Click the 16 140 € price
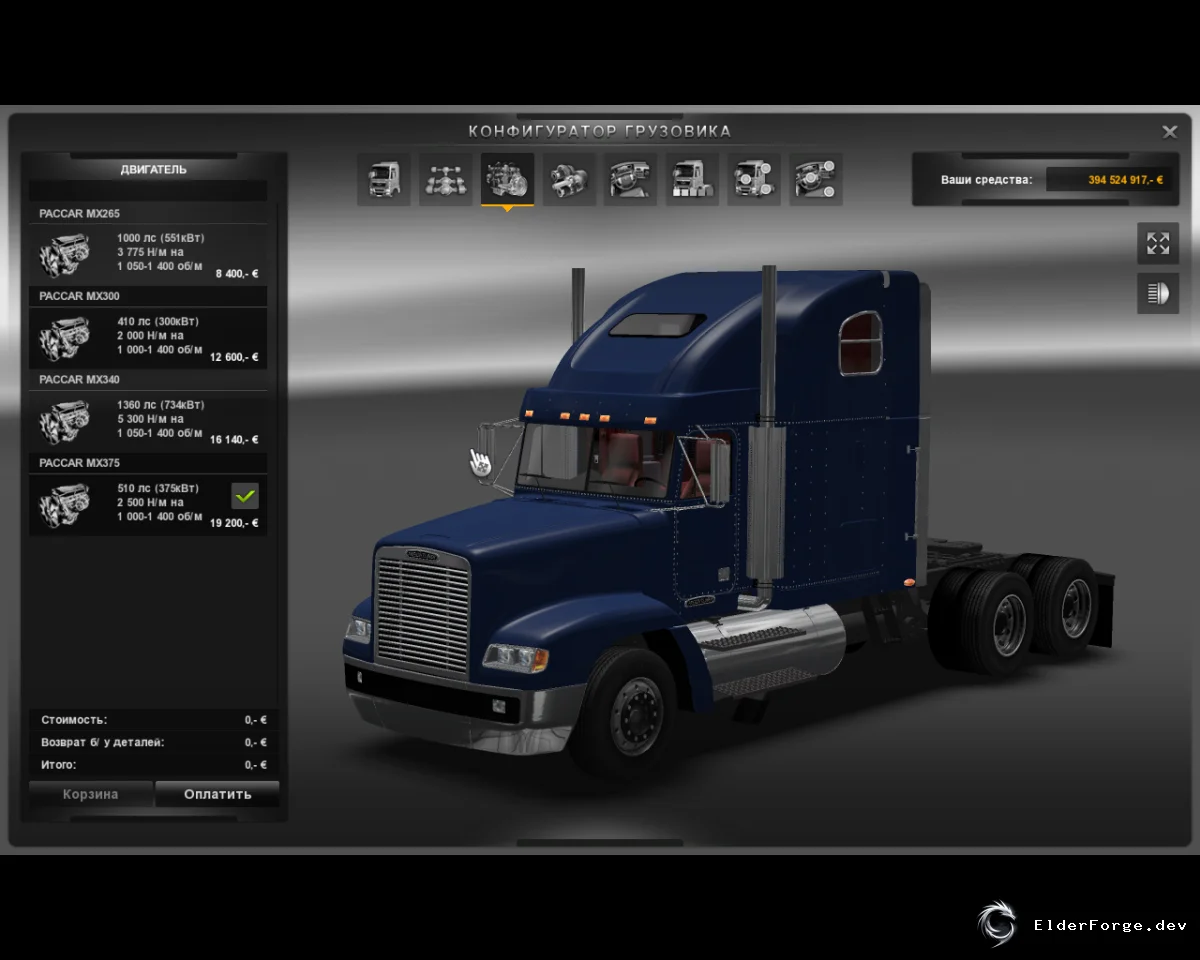Screen dimensions: 1200x960 234,440
